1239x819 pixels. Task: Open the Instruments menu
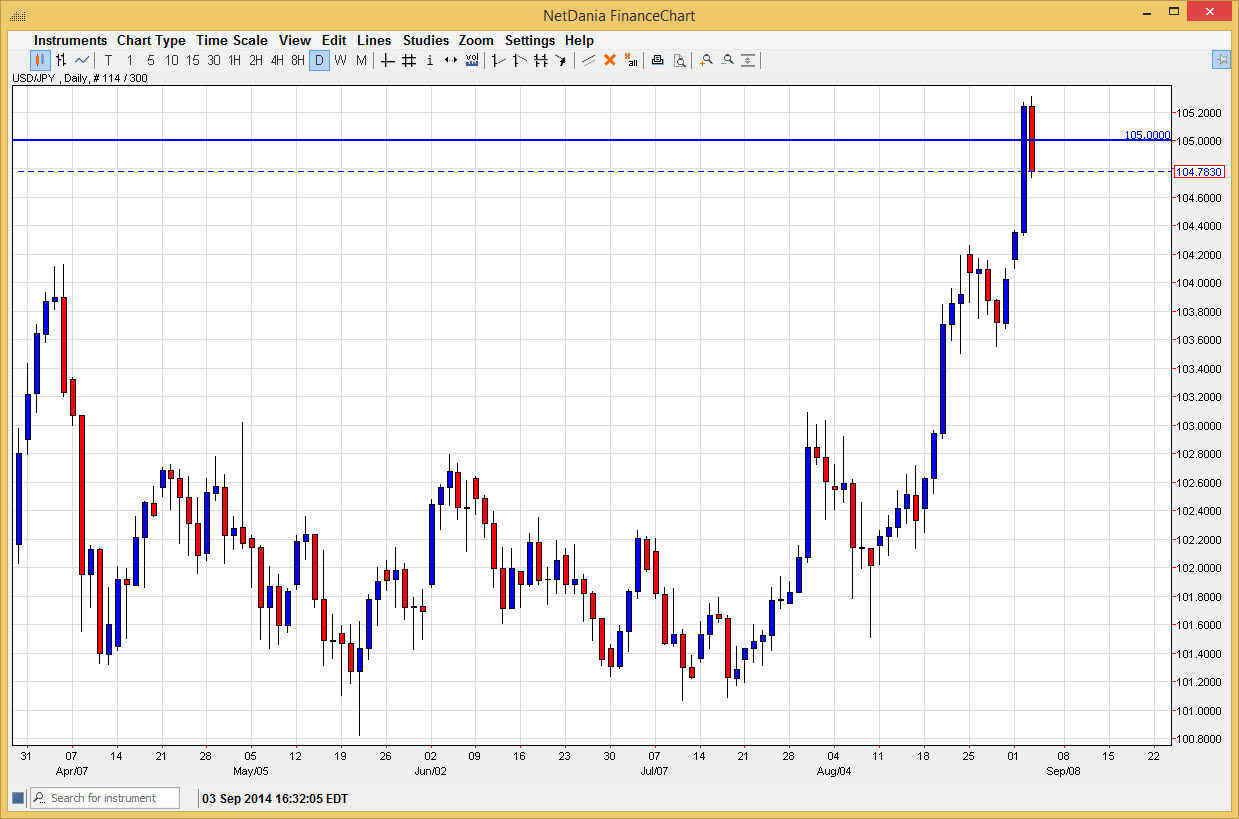click(x=70, y=40)
